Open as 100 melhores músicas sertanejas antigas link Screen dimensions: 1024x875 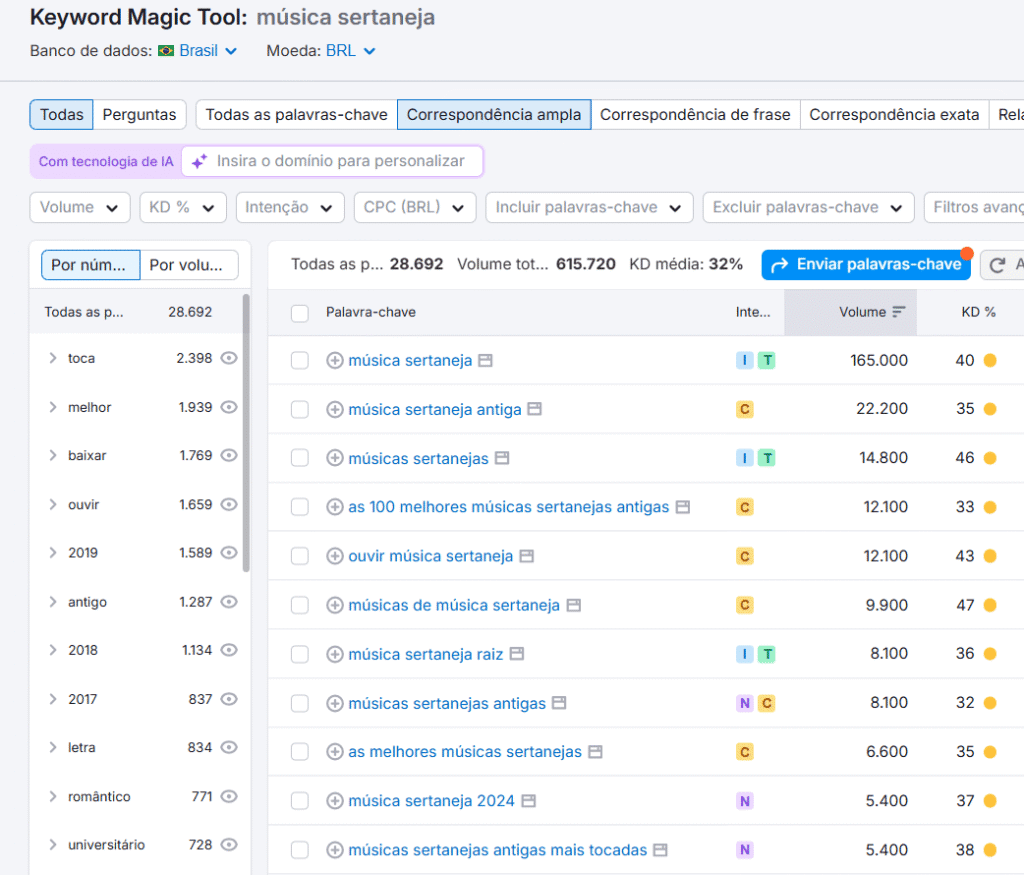pos(509,507)
